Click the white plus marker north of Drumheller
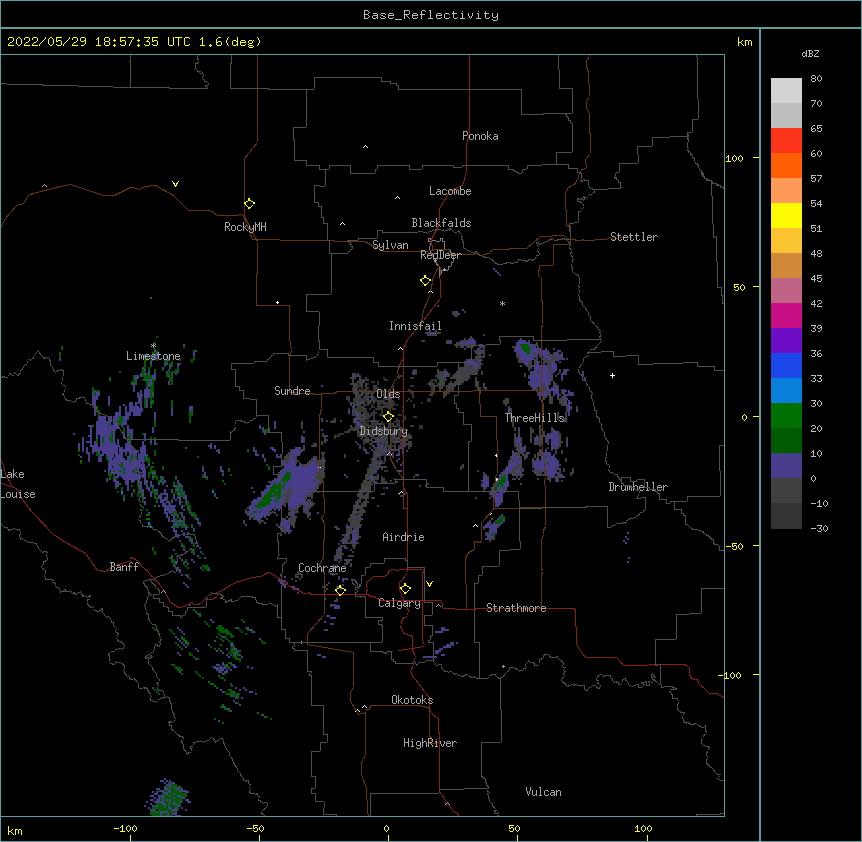 coord(612,375)
